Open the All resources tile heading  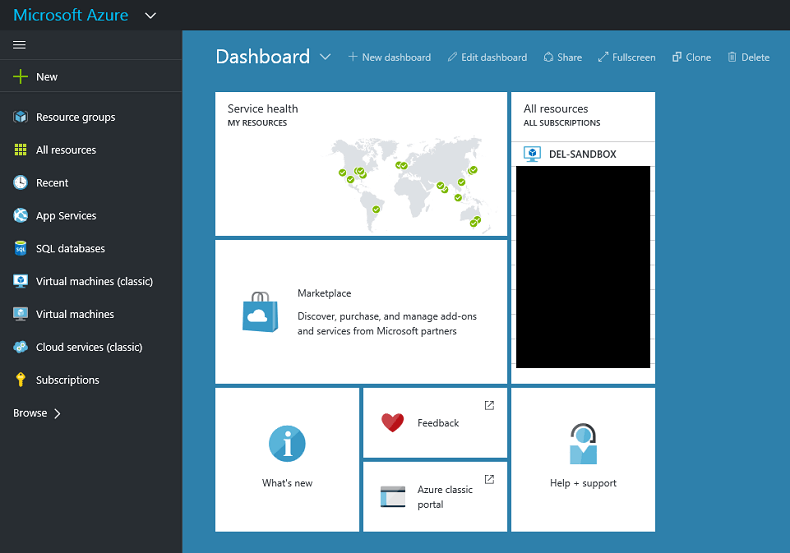pyautogui.click(x=556, y=109)
